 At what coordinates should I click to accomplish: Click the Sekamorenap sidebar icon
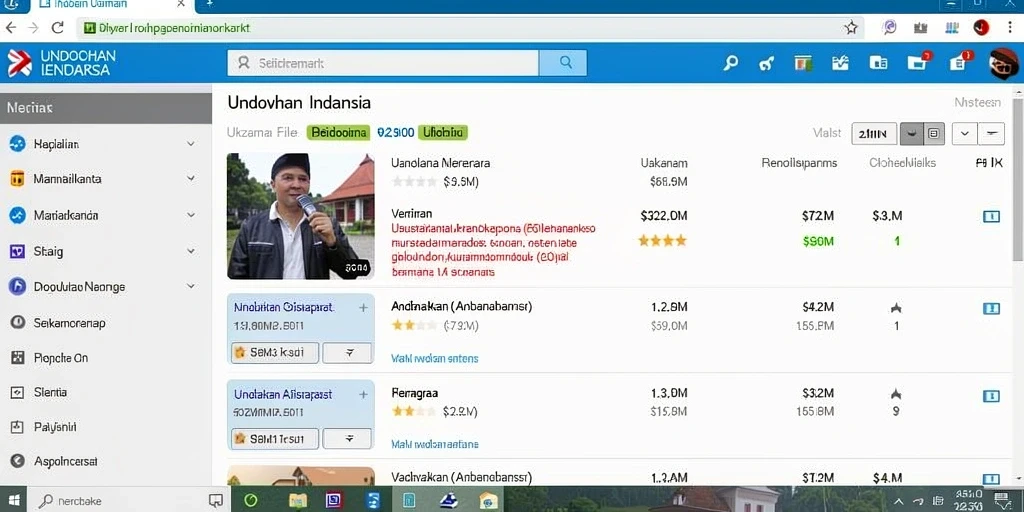(x=18, y=323)
